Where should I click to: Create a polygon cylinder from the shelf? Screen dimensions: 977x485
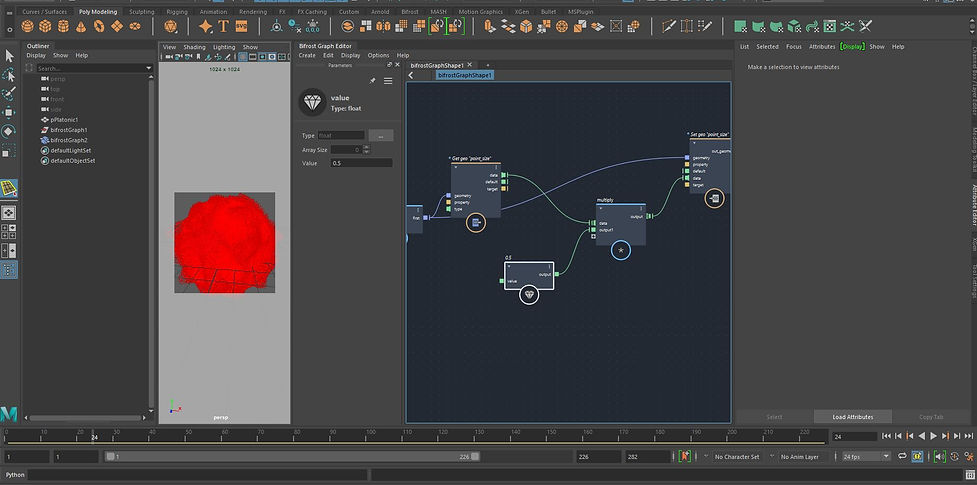coord(63,26)
